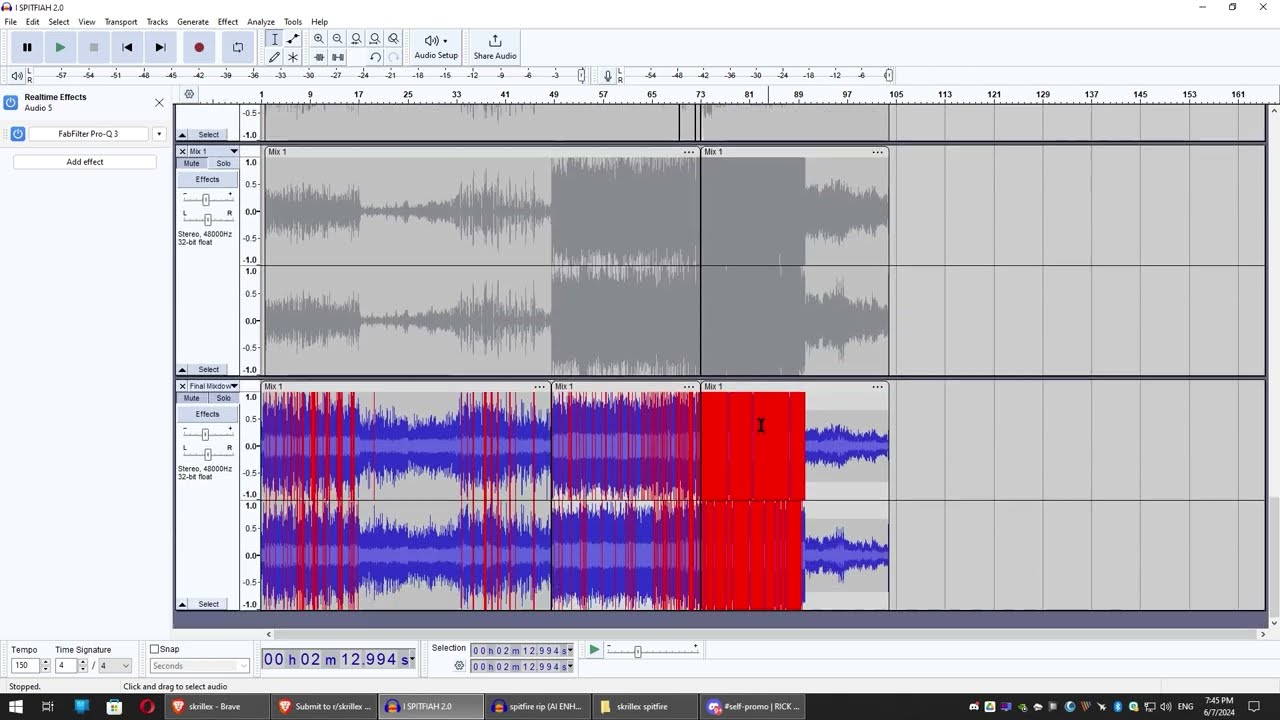The height and width of the screenshot is (720, 1280).
Task: Open the Analyze menu
Action: click(261, 22)
